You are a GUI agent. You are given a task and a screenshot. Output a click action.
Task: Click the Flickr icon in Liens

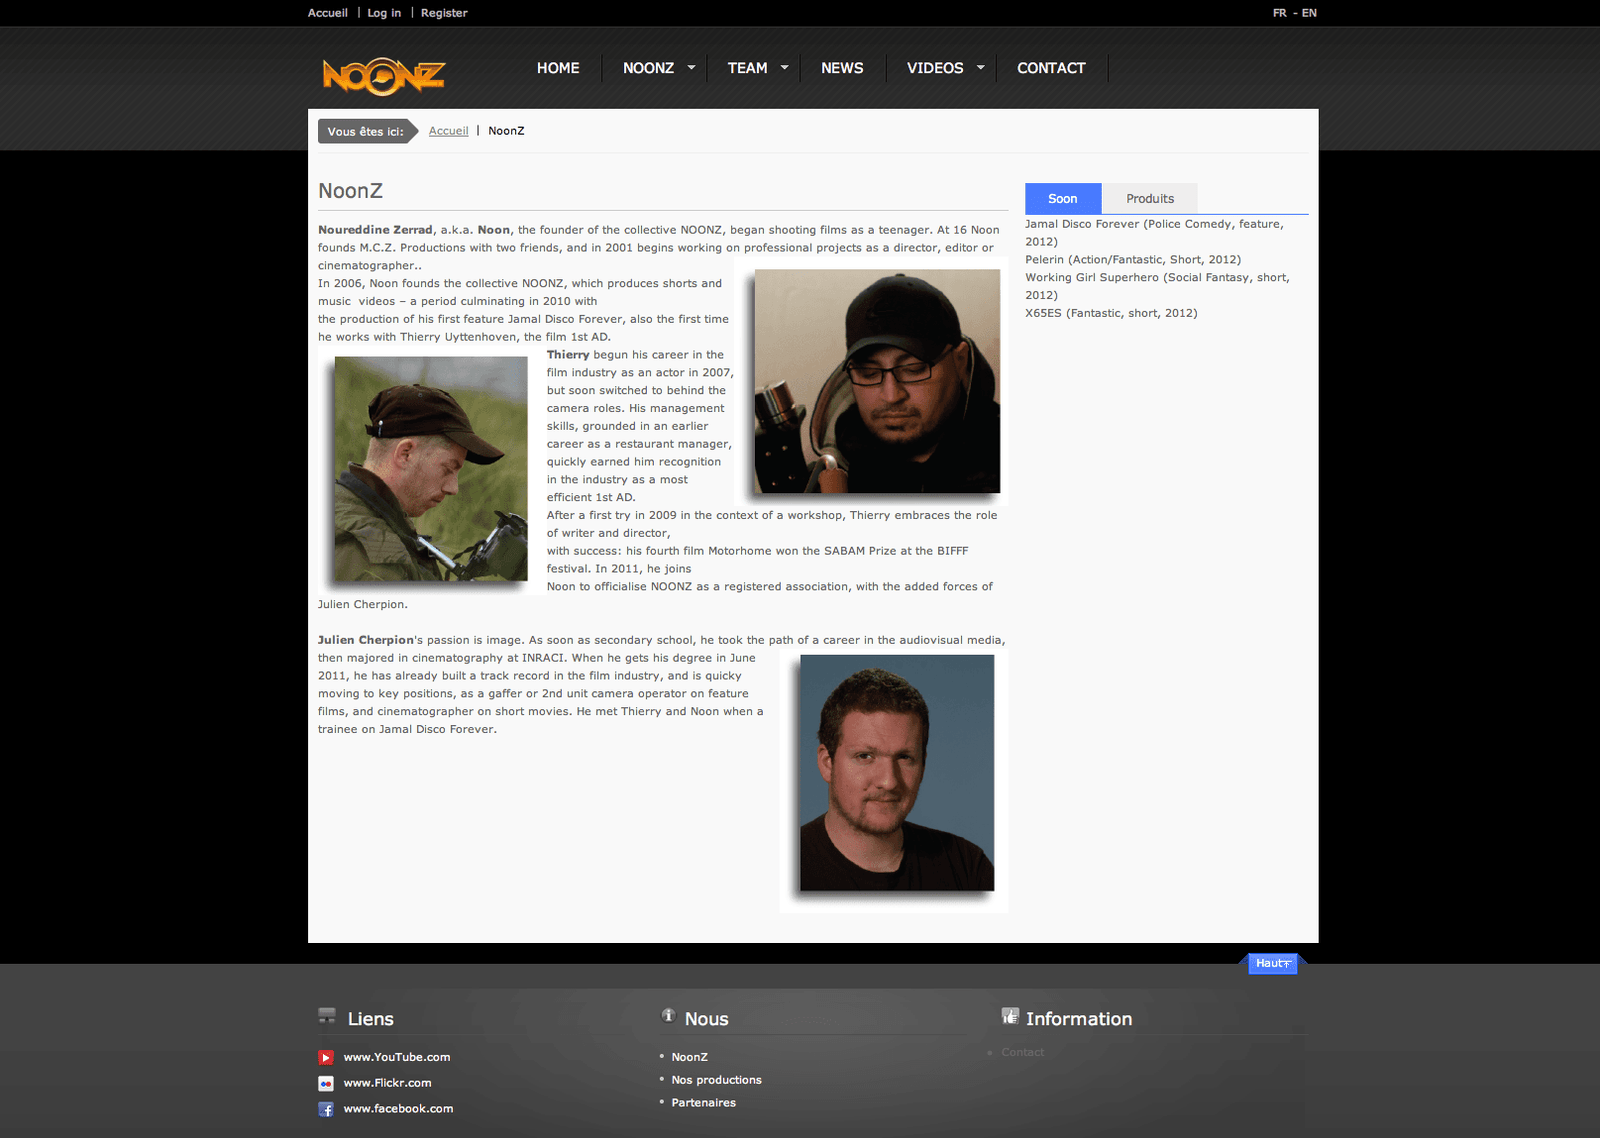(326, 1083)
